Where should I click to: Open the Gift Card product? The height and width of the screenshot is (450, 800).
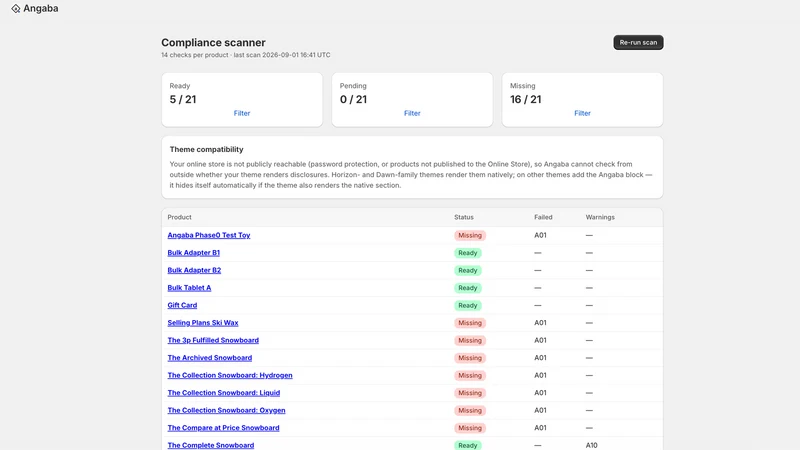click(x=182, y=305)
